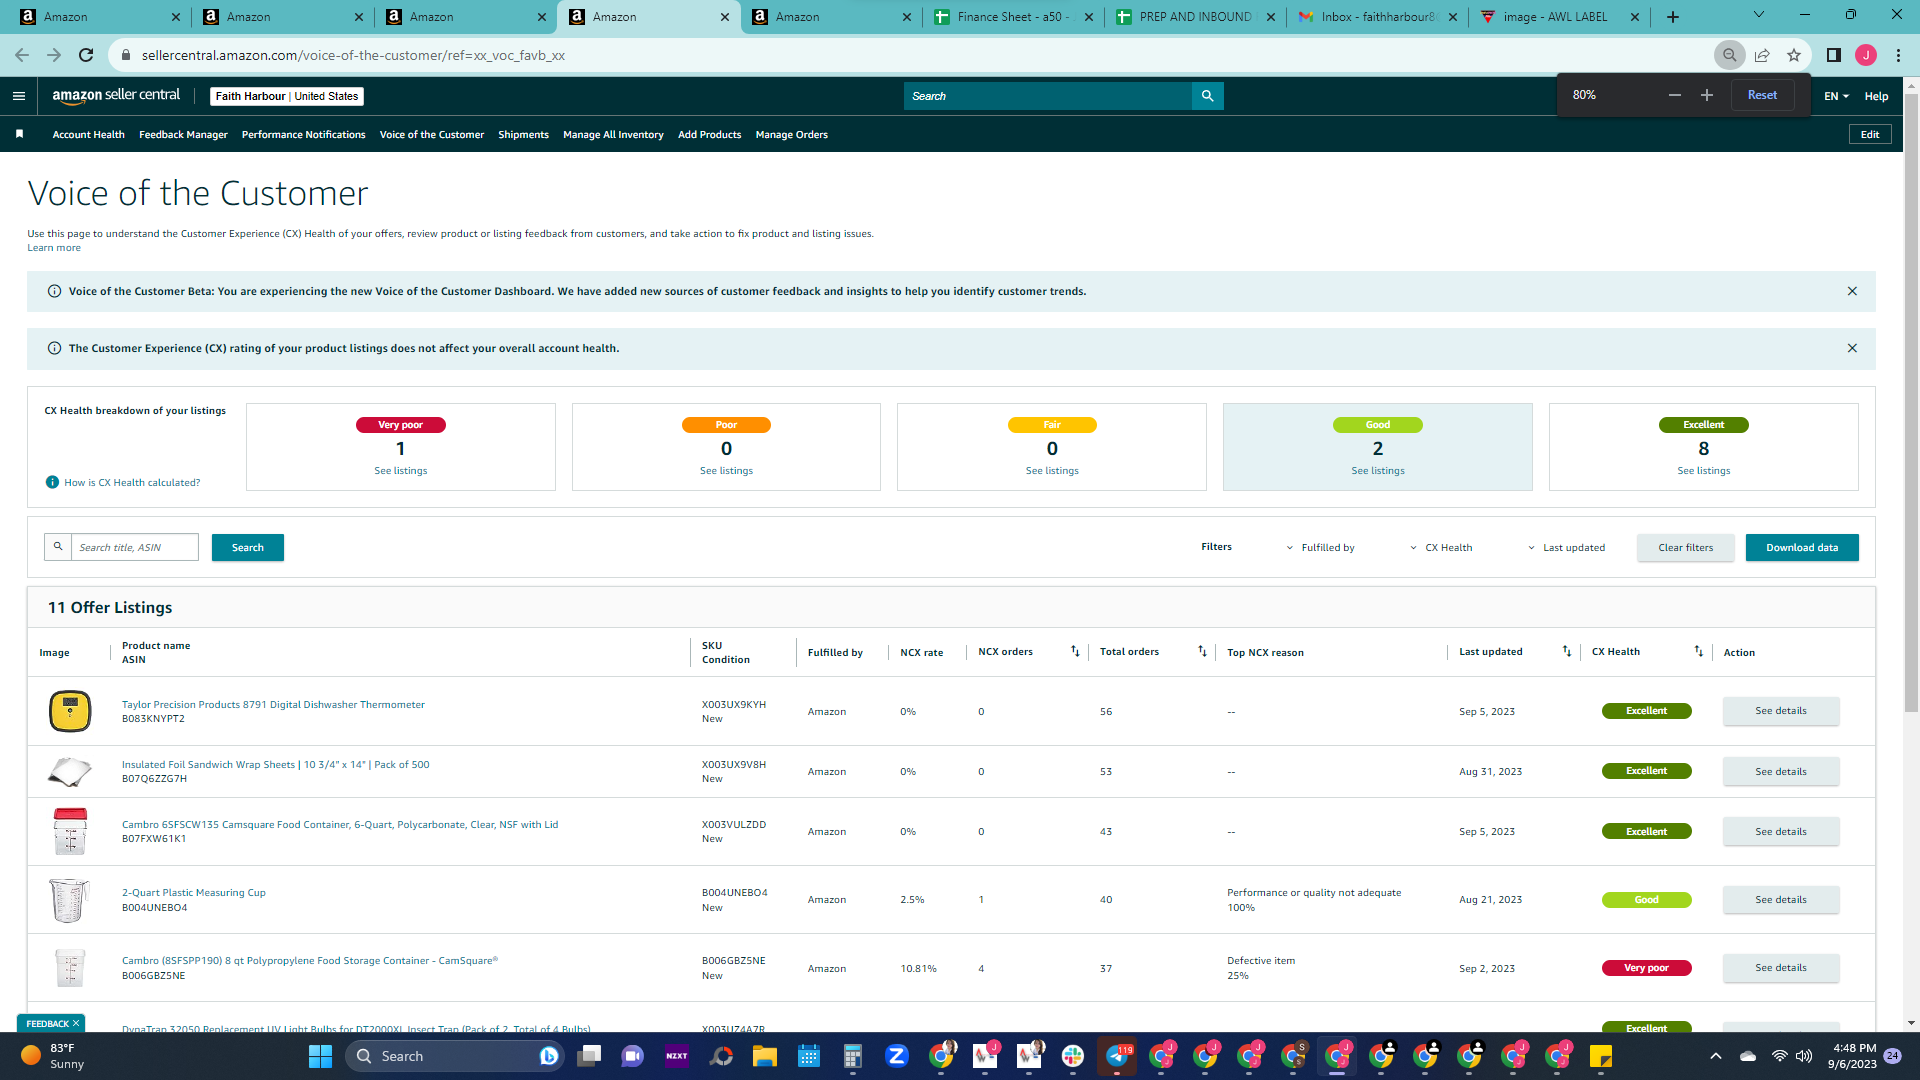Viewport: 1920px width, 1080px height.
Task: Open Performance Notifications in navigation bar
Action: tap(304, 134)
